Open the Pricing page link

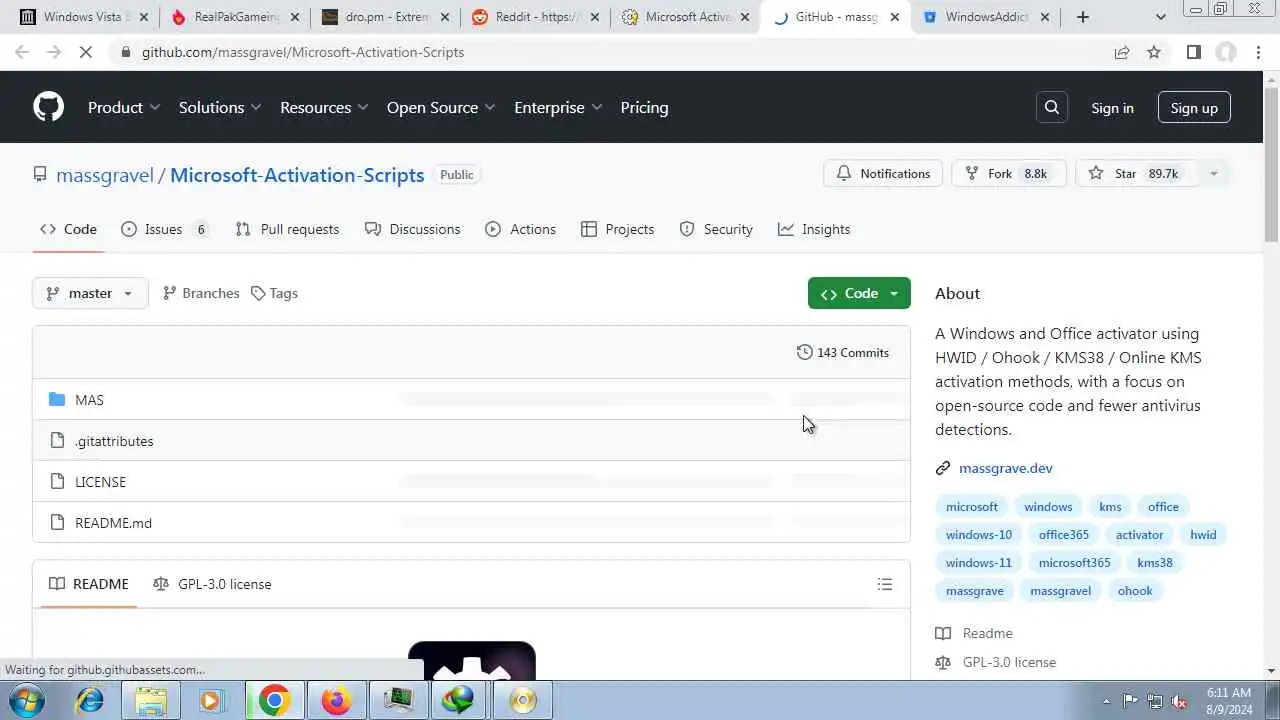point(644,107)
